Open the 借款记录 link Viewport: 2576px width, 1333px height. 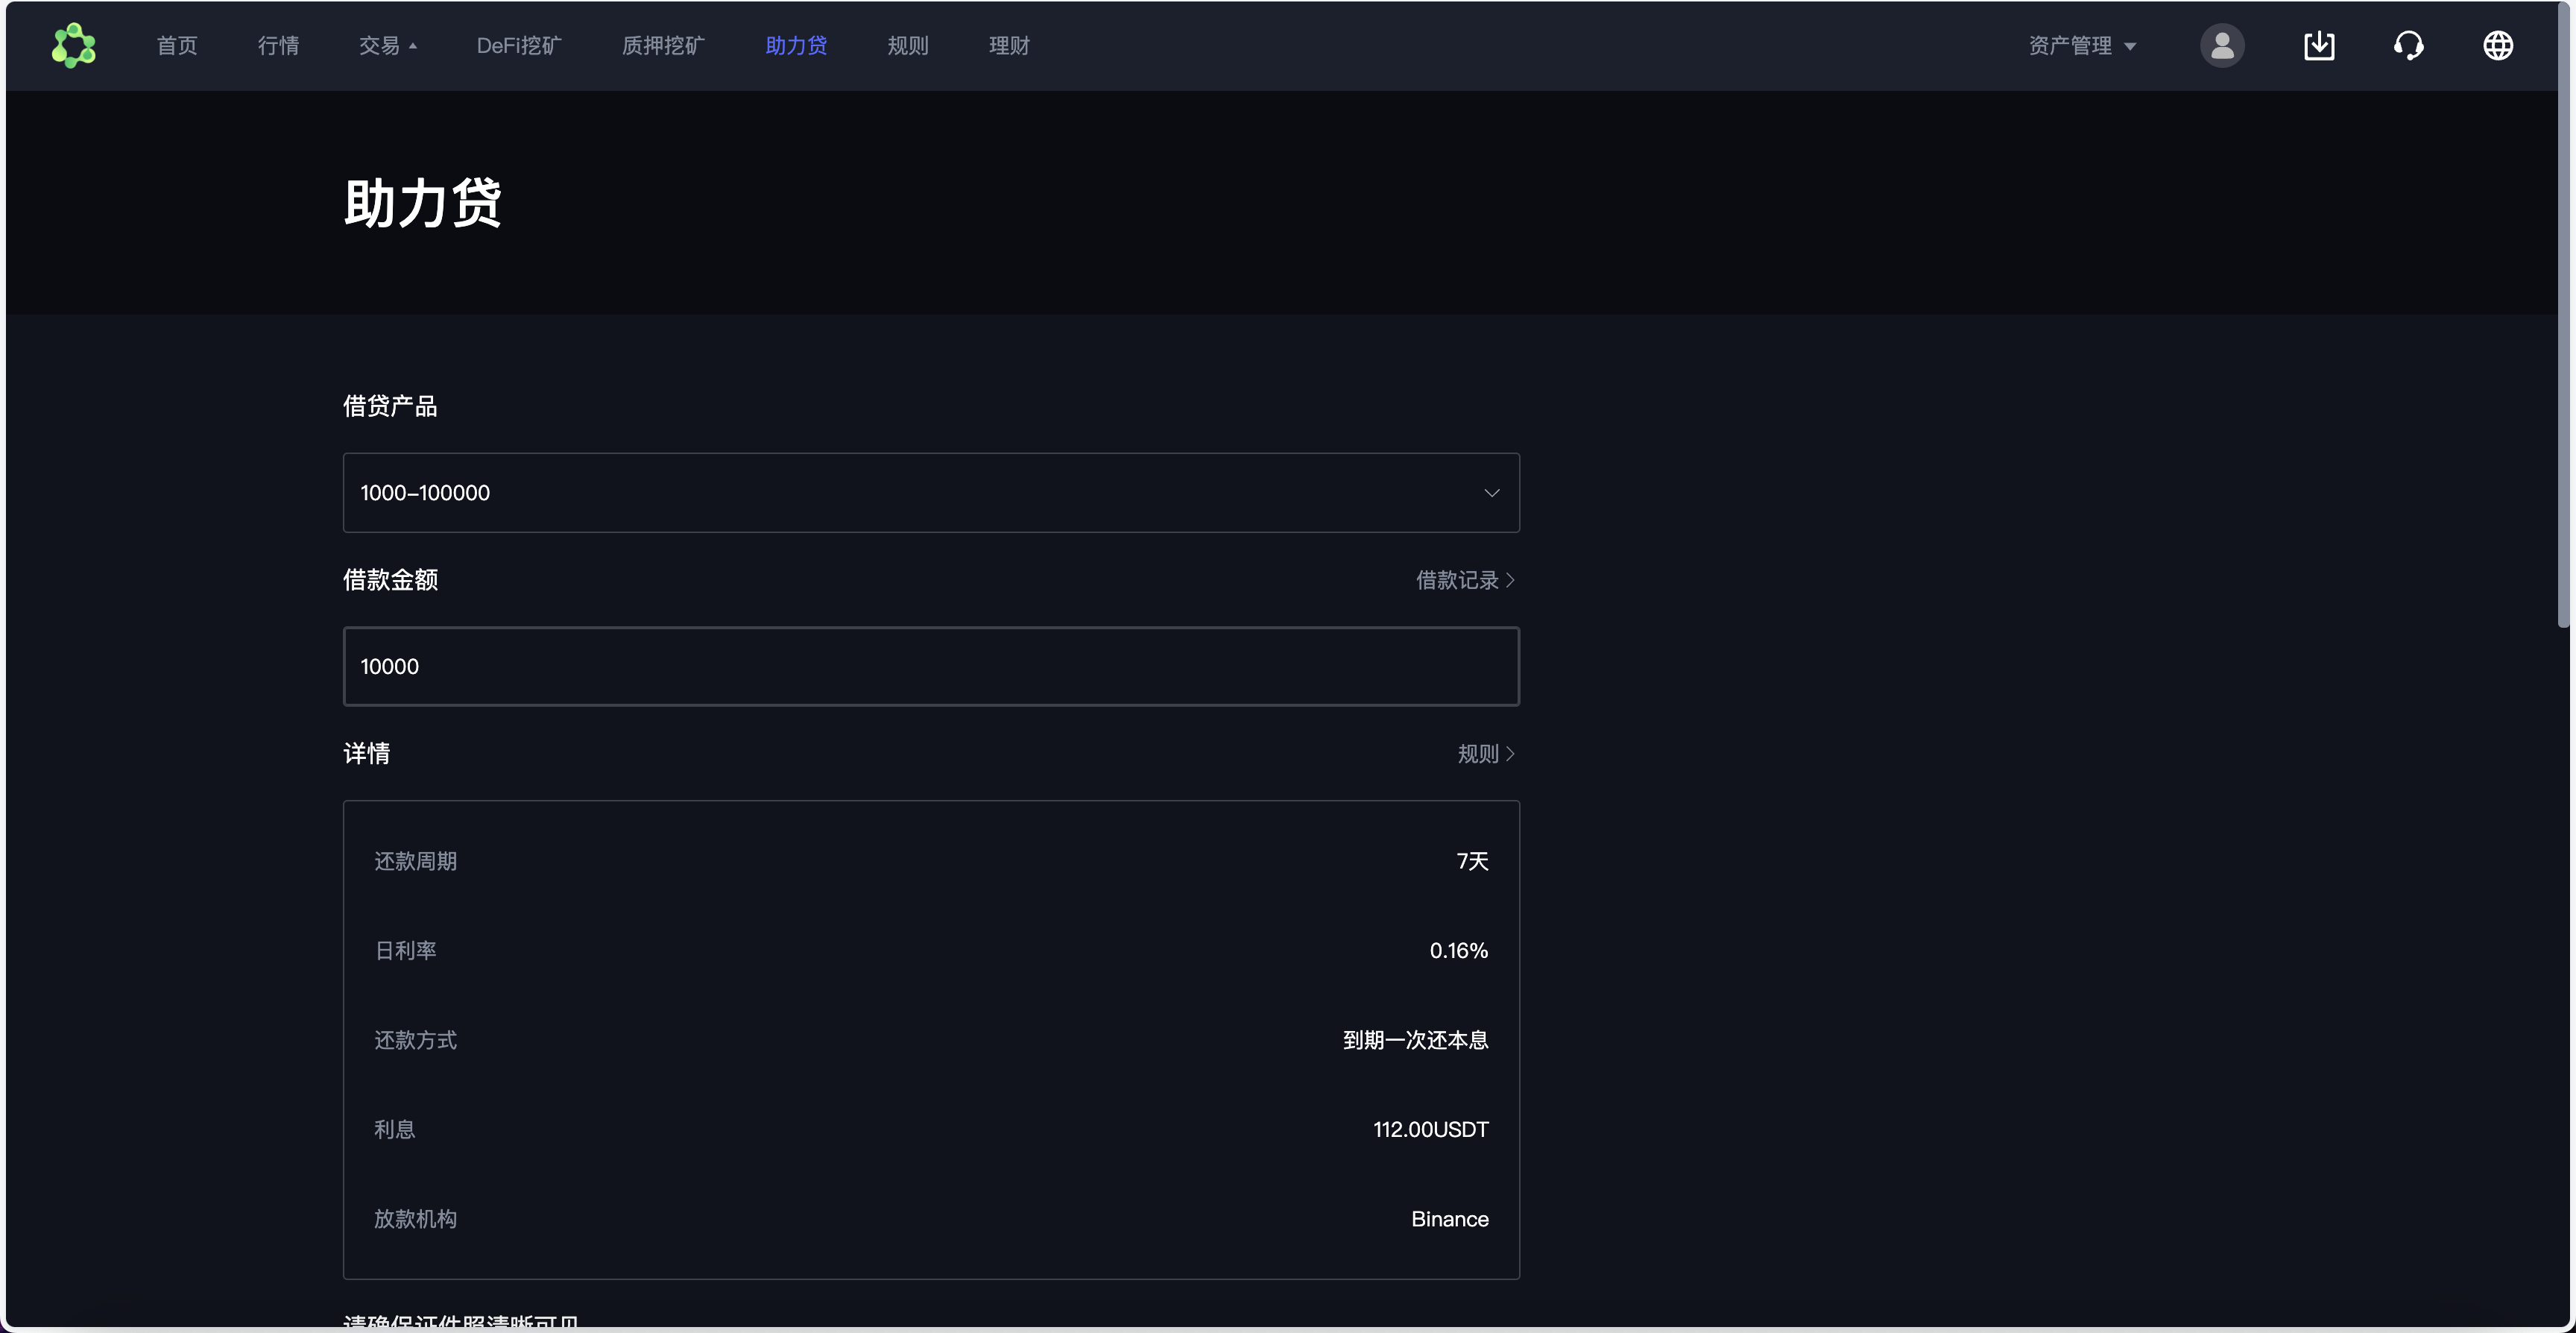tap(1457, 580)
